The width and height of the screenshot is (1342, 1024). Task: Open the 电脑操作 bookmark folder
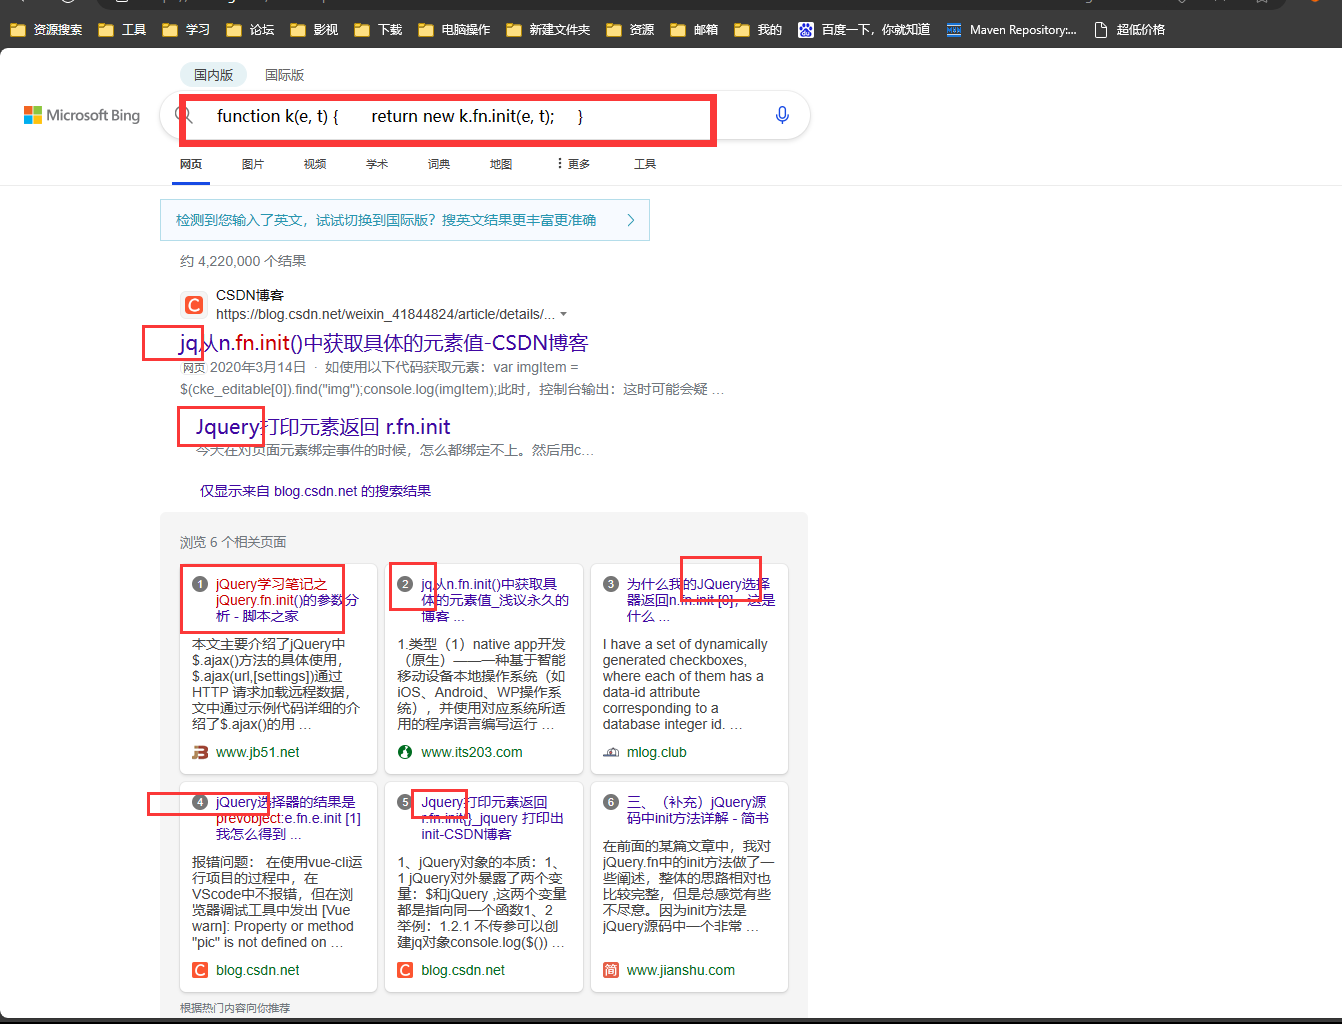pos(454,30)
